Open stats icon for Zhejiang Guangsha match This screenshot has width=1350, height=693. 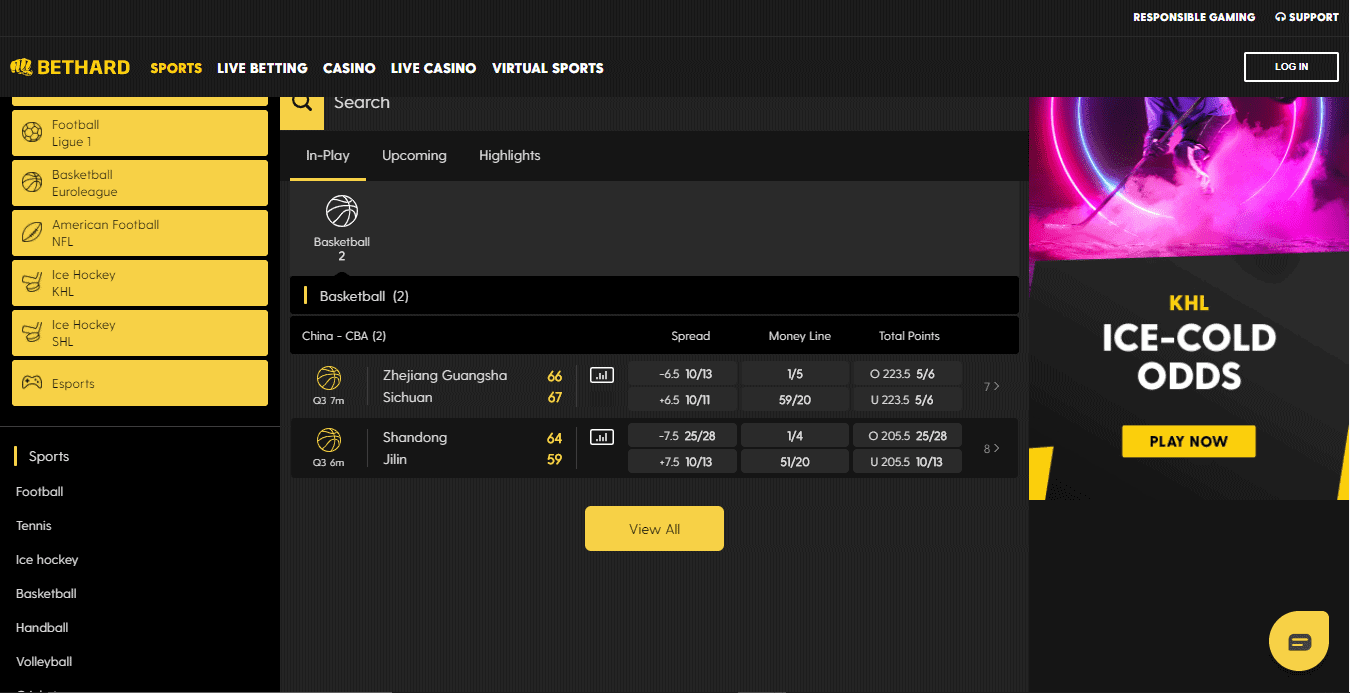tap(601, 375)
